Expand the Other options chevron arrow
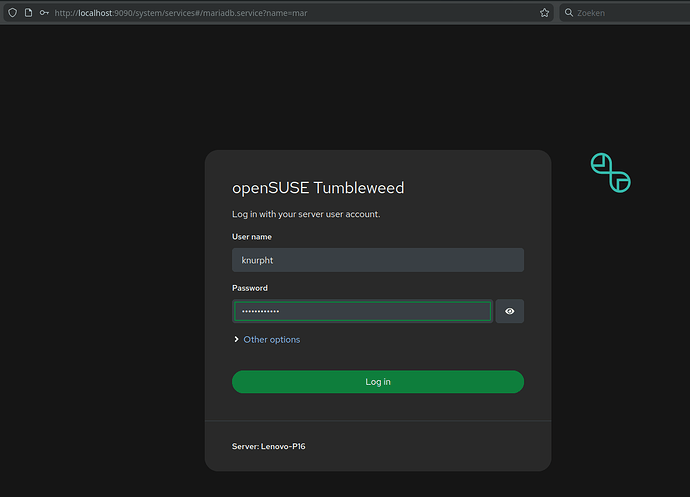The width and height of the screenshot is (690, 497). click(x=236, y=340)
